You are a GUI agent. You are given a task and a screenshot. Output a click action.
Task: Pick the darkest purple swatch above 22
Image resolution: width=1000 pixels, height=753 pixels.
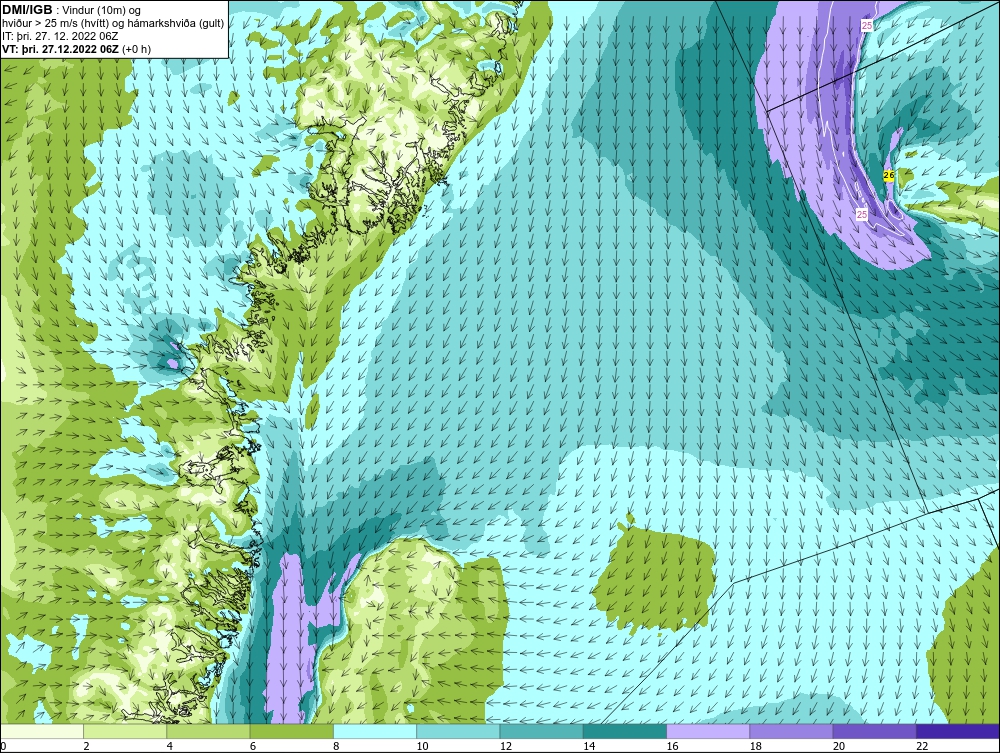(x=958, y=731)
